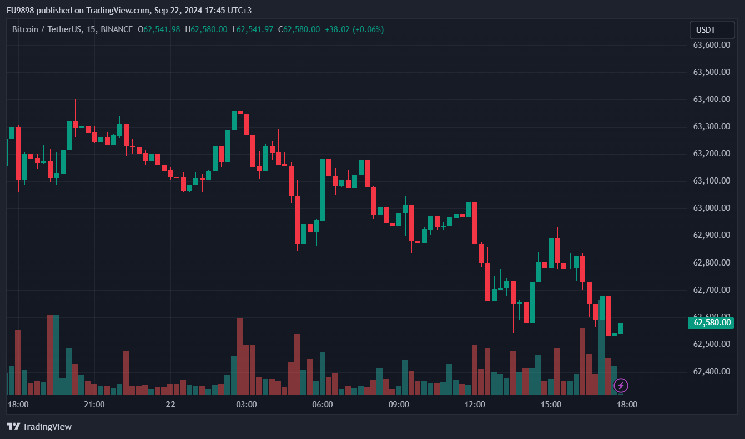Click the purple lightning bolt icon

tap(621, 384)
